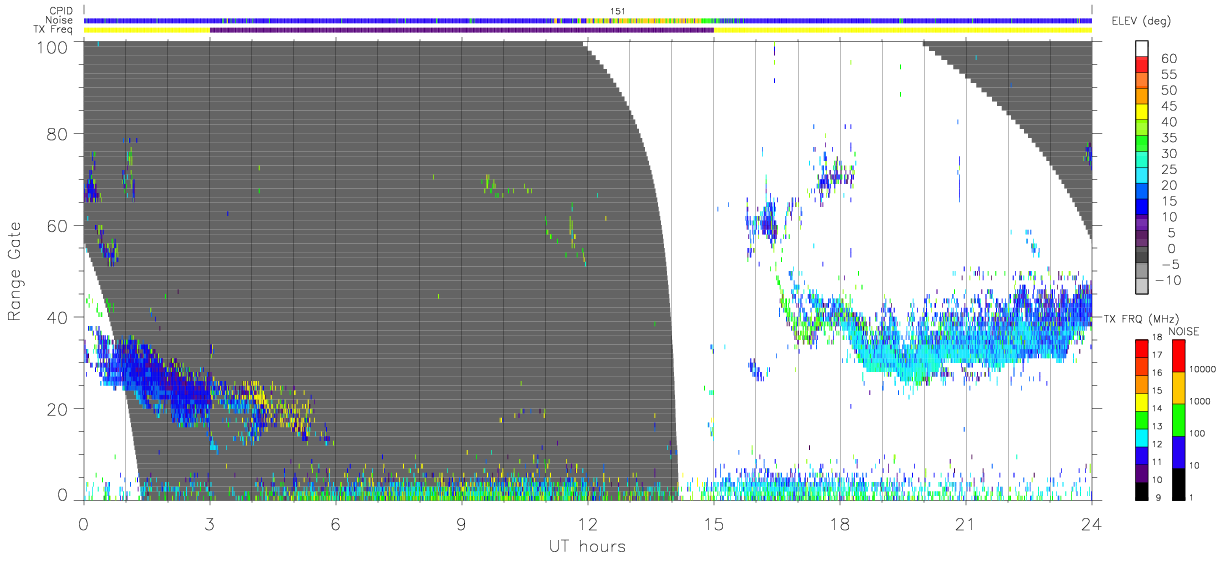This screenshot has width=1228, height=567.
Task: Click the '55' label on ELEV legend
Action: [1169, 74]
